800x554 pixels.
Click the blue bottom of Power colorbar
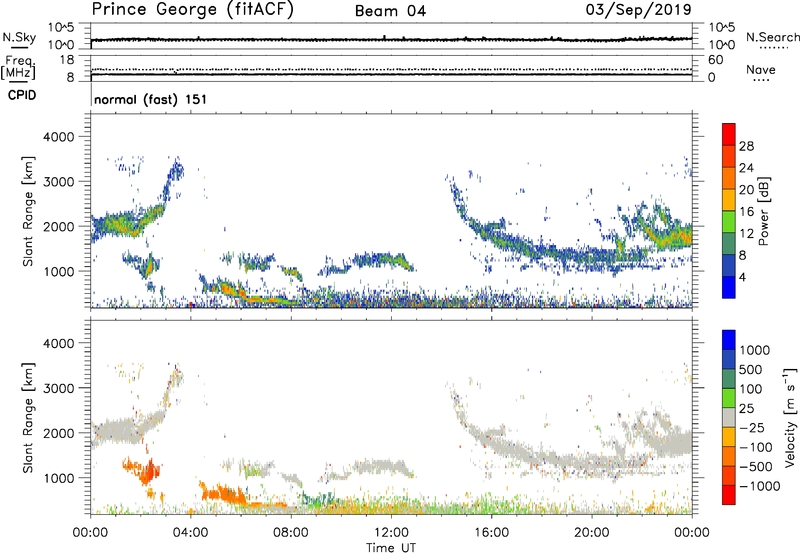click(729, 287)
